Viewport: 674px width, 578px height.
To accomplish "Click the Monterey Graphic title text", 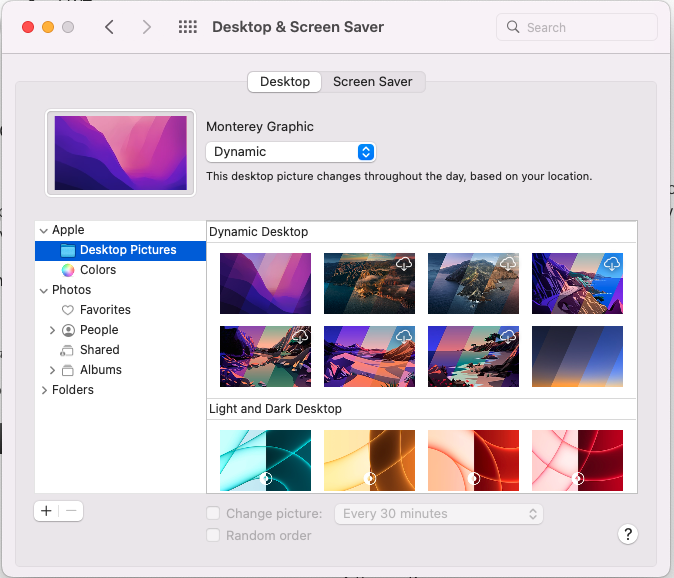I will 260,127.
